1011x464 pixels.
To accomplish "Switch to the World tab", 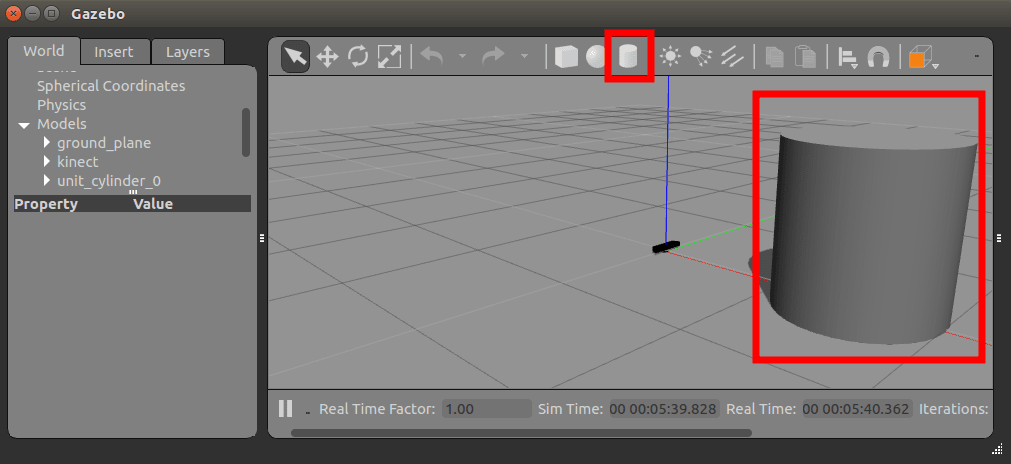I will [44, 51].
